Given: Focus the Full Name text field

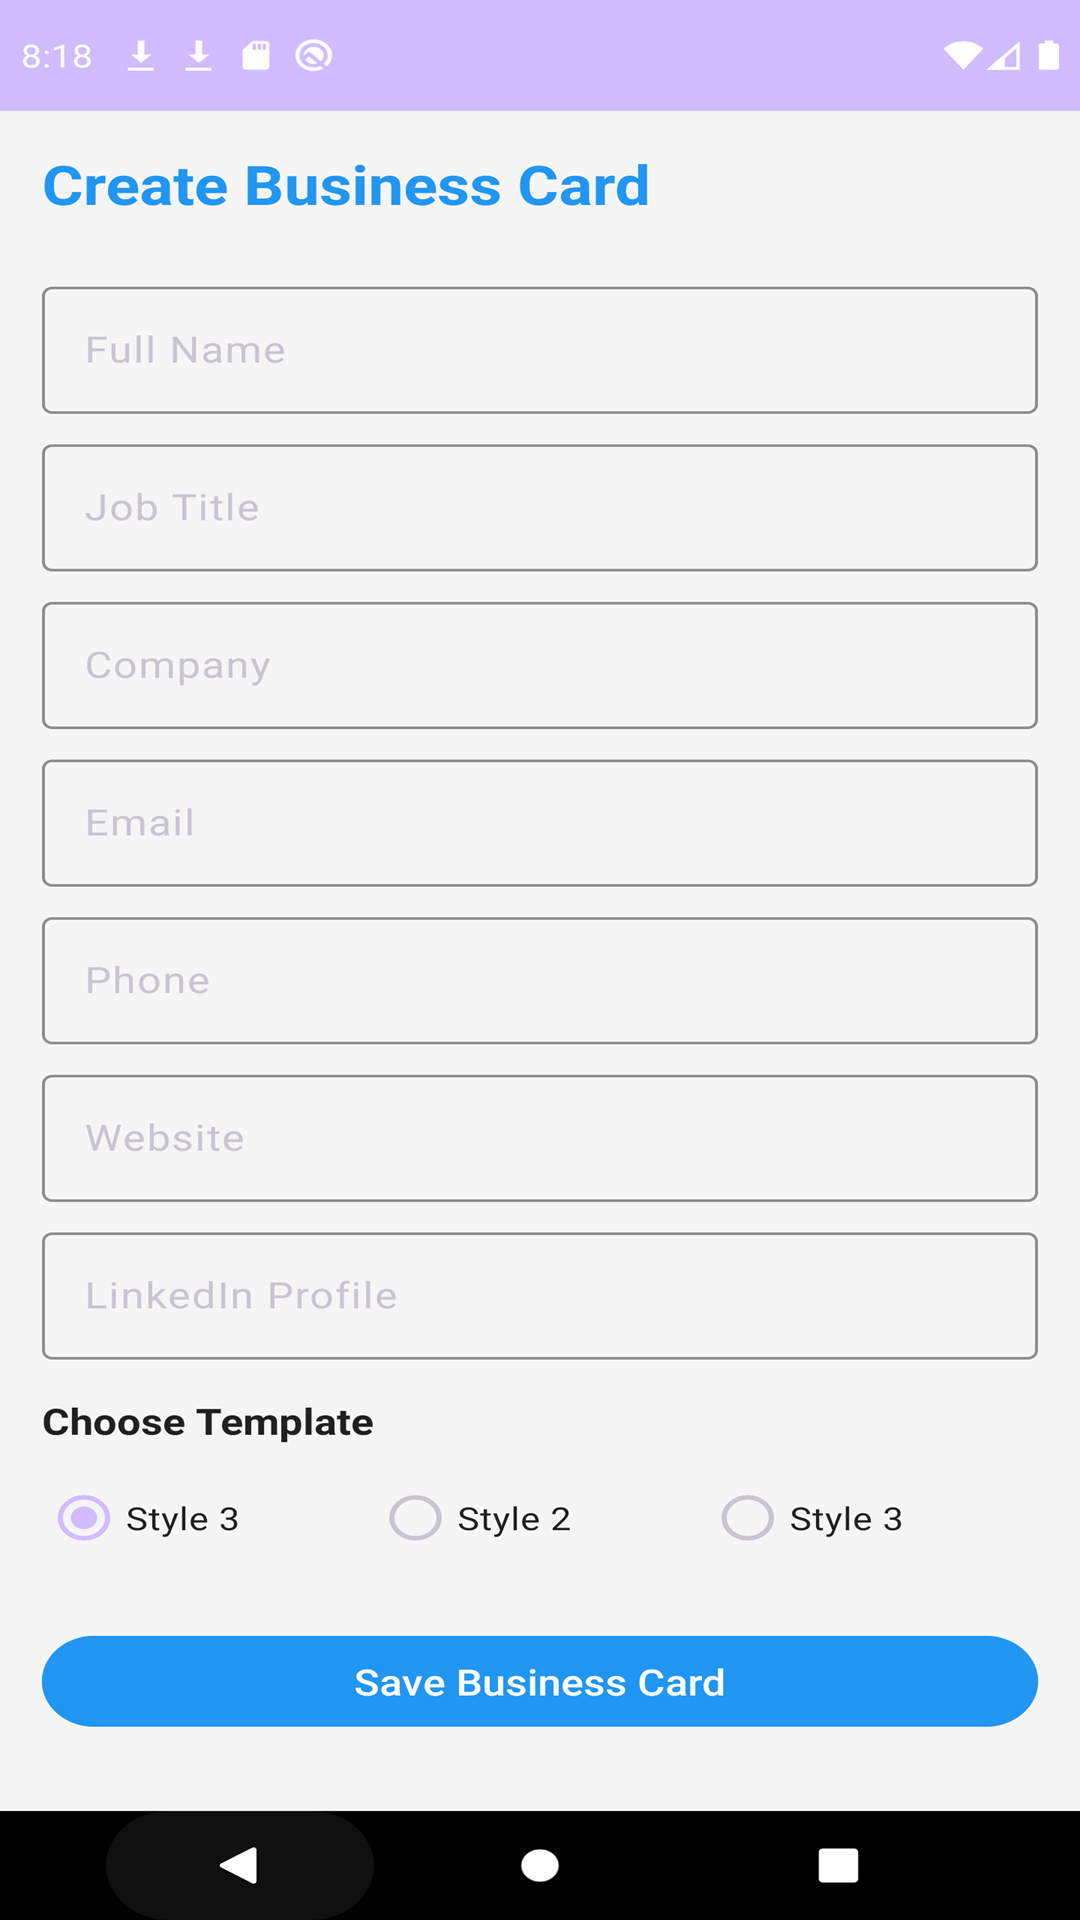Looking at the screenshot, I should (540, 350).
